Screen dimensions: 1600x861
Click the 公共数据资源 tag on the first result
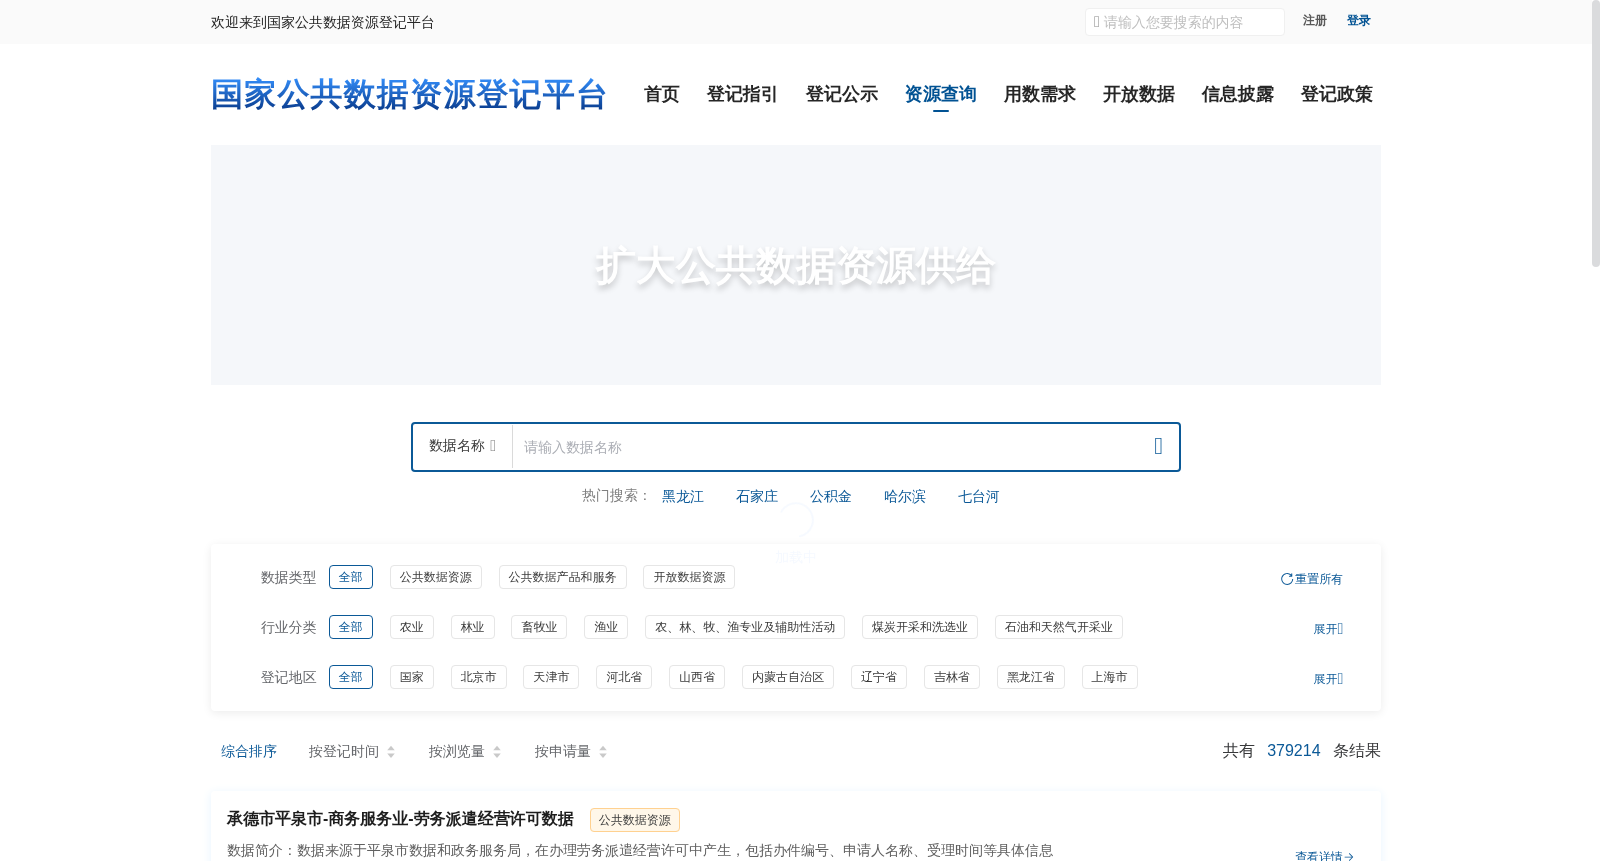[x=635, y=820]
